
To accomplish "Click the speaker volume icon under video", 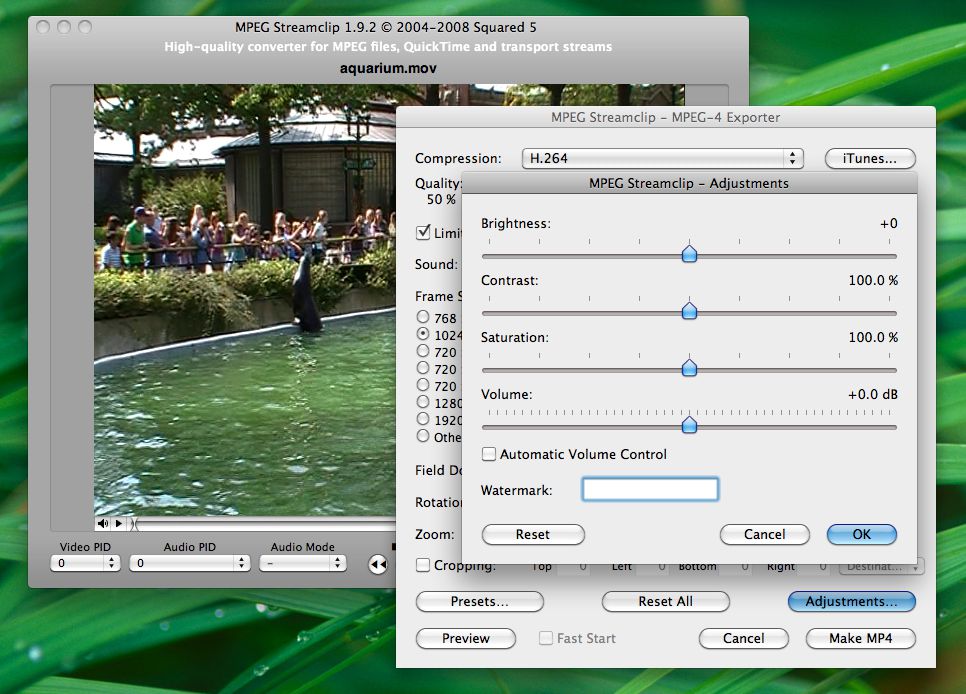I will tap(102, 523).
